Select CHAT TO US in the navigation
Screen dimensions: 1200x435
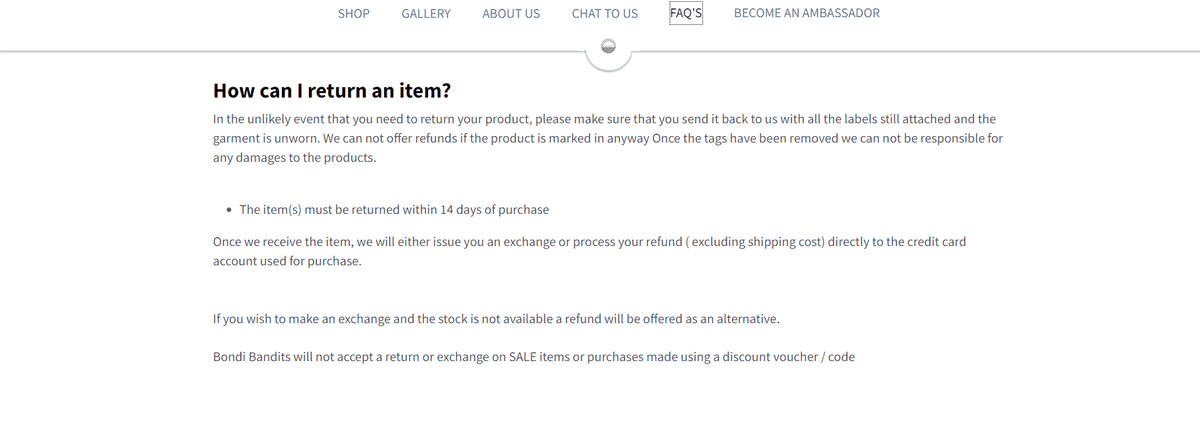click(x=605, y=13)
